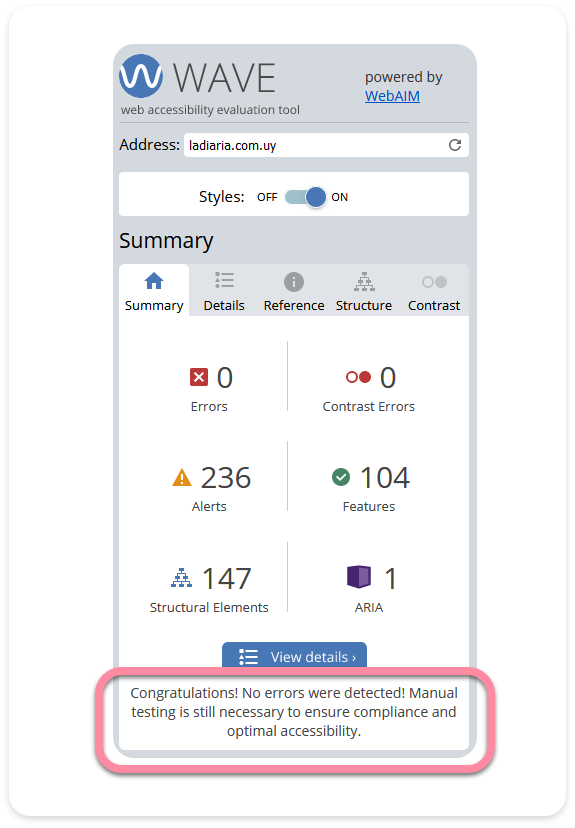575x828 pixels.
Task: Click the orange Alerts triangle icon
Action: 182,477
